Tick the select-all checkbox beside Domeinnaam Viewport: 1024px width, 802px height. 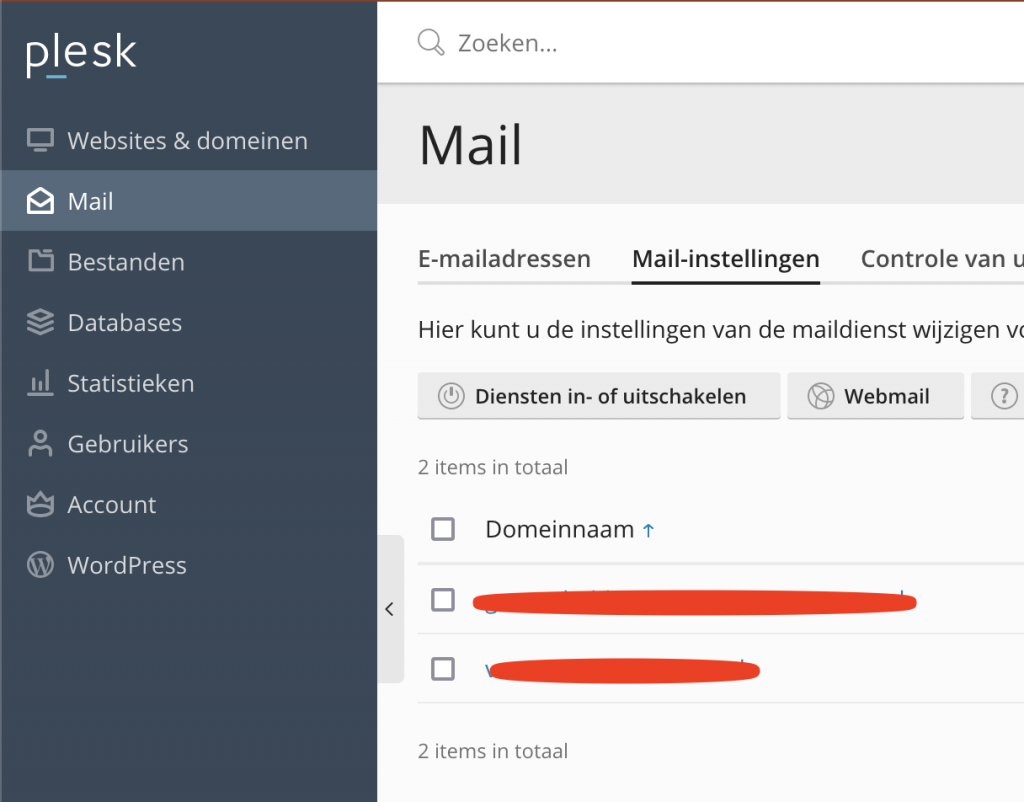click(x=443, y=529)
